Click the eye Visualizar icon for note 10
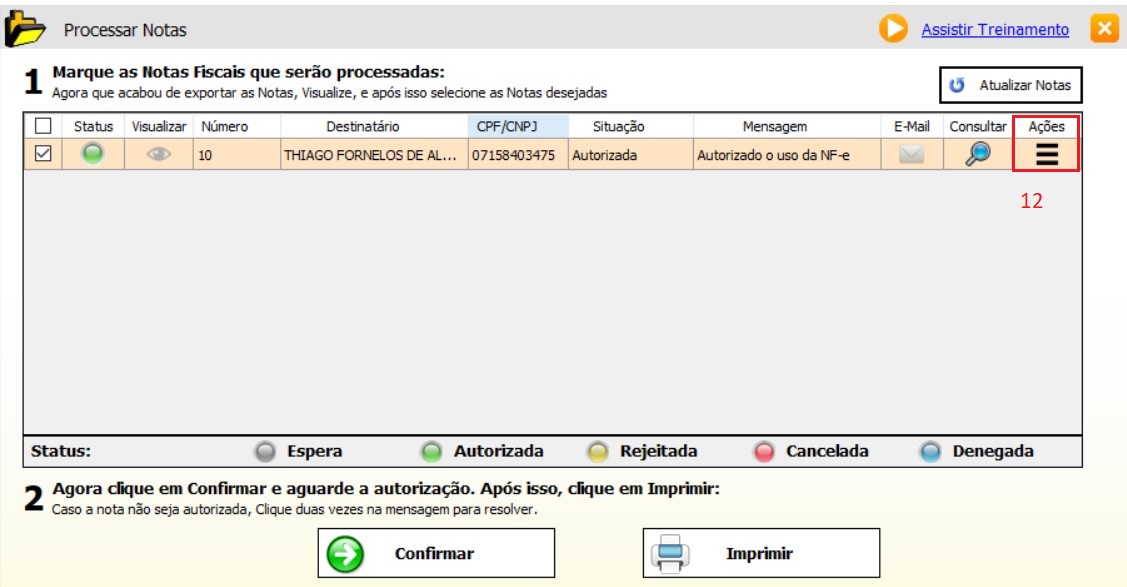This screenshot has height=587, width=1127. [x=159, y=155]
